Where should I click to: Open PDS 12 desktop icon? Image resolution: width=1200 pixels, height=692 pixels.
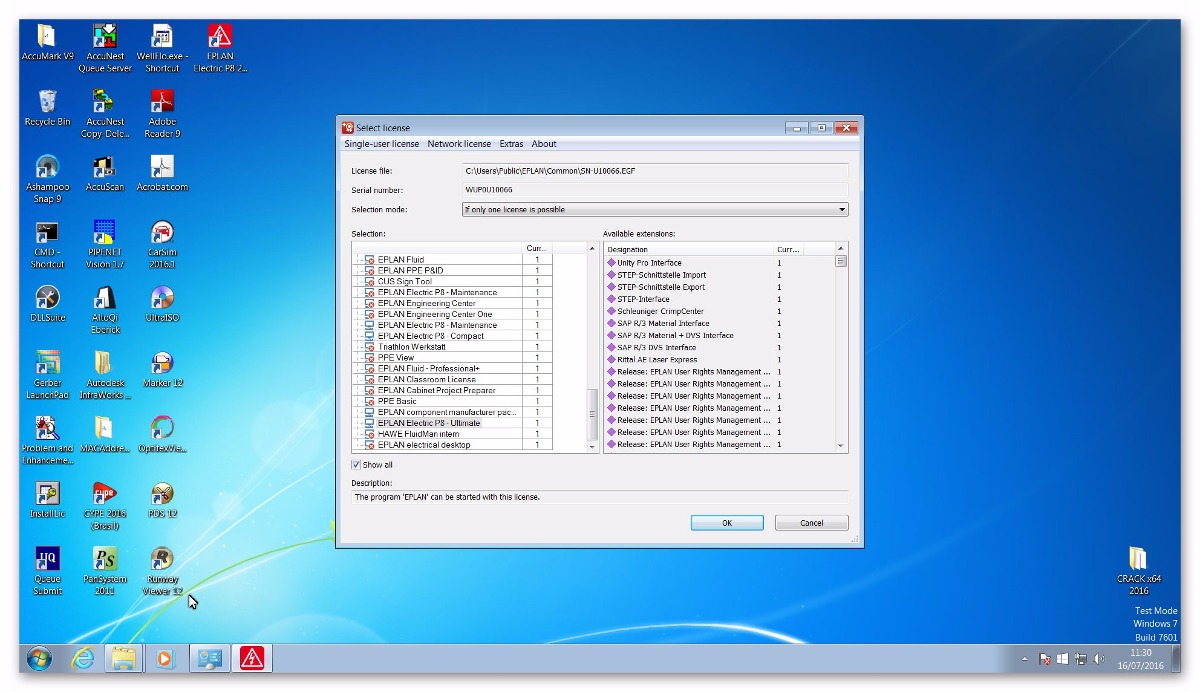[162, 500]
